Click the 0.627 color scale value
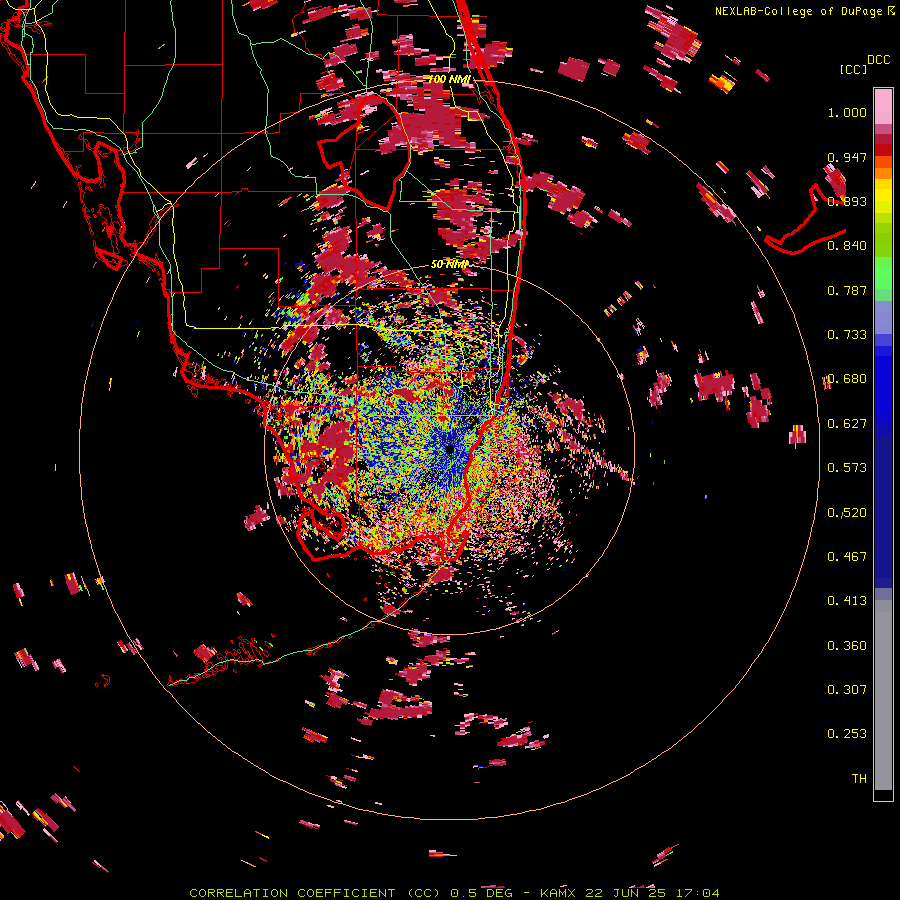Image resolution: width=900 pixels, height=900 pixels. tap(847, 424)
